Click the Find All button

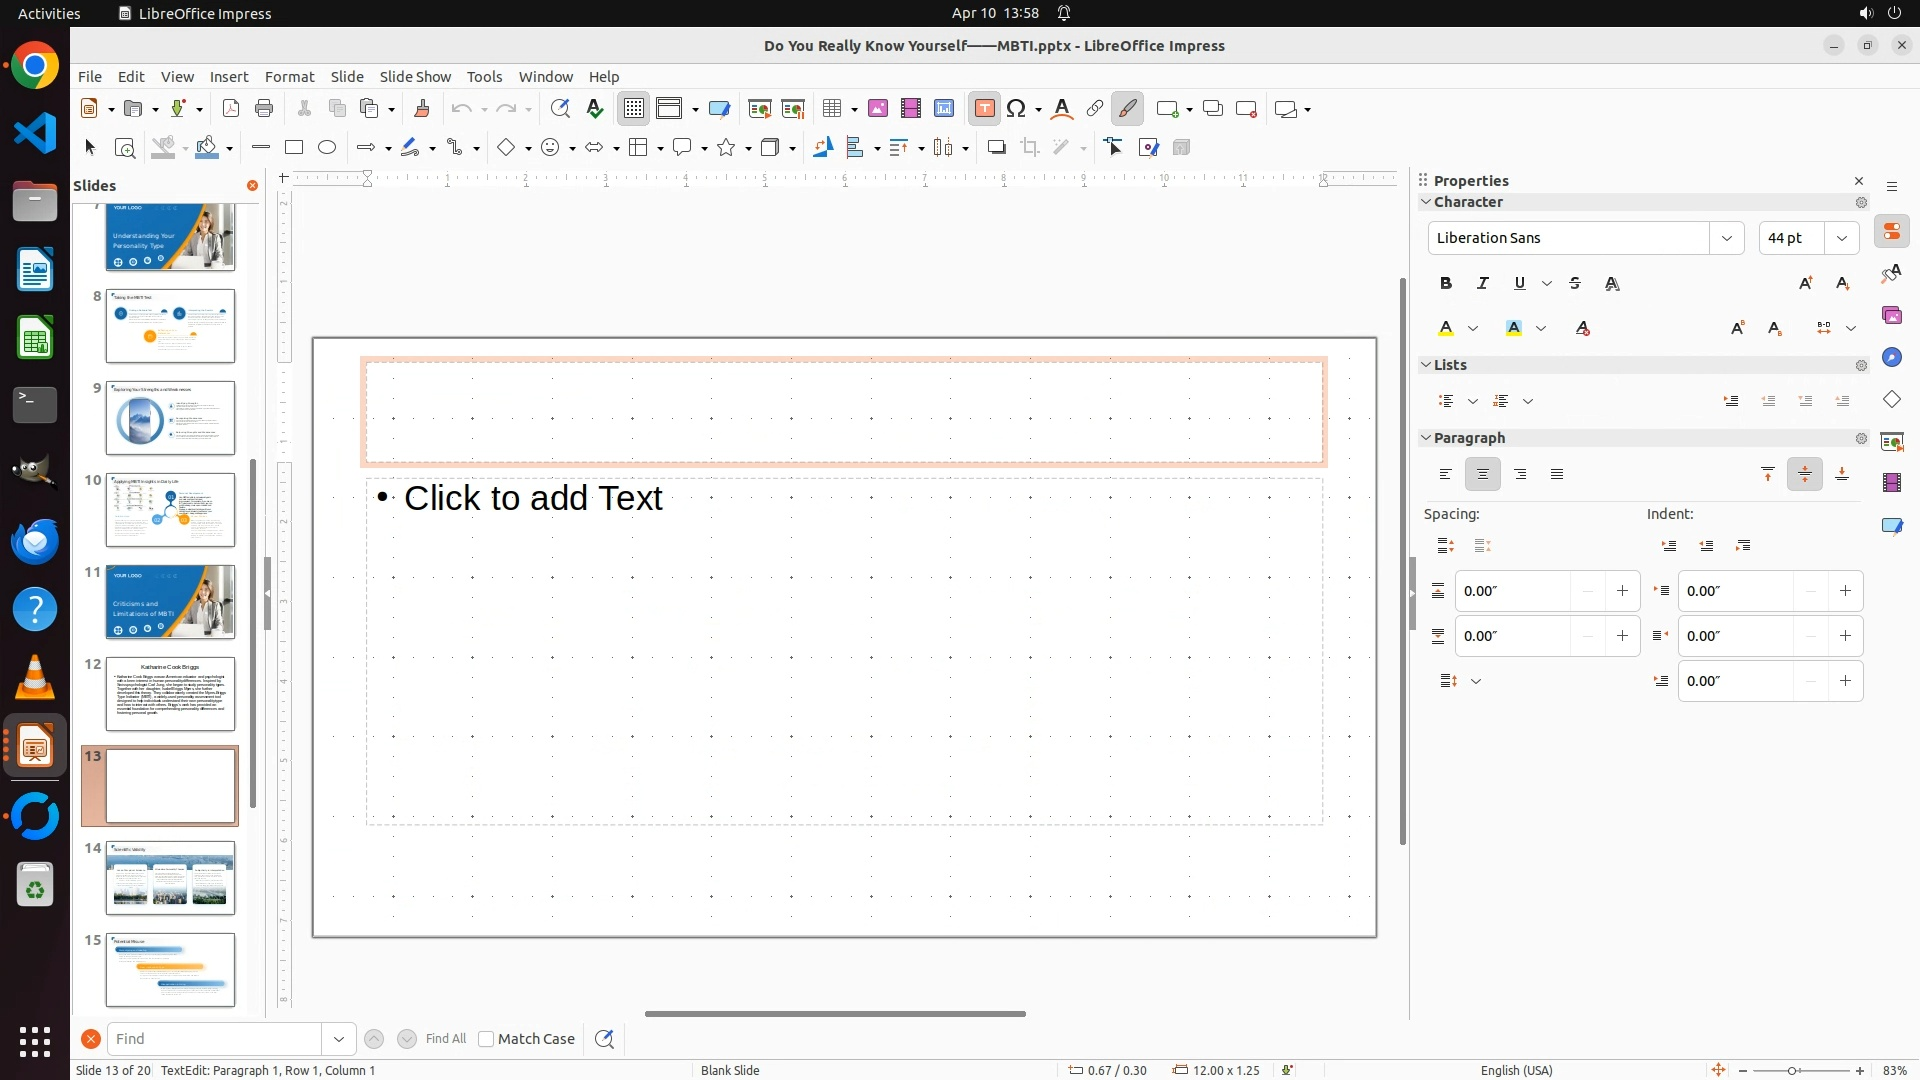pyautogui.click(x=445, y=1039)
